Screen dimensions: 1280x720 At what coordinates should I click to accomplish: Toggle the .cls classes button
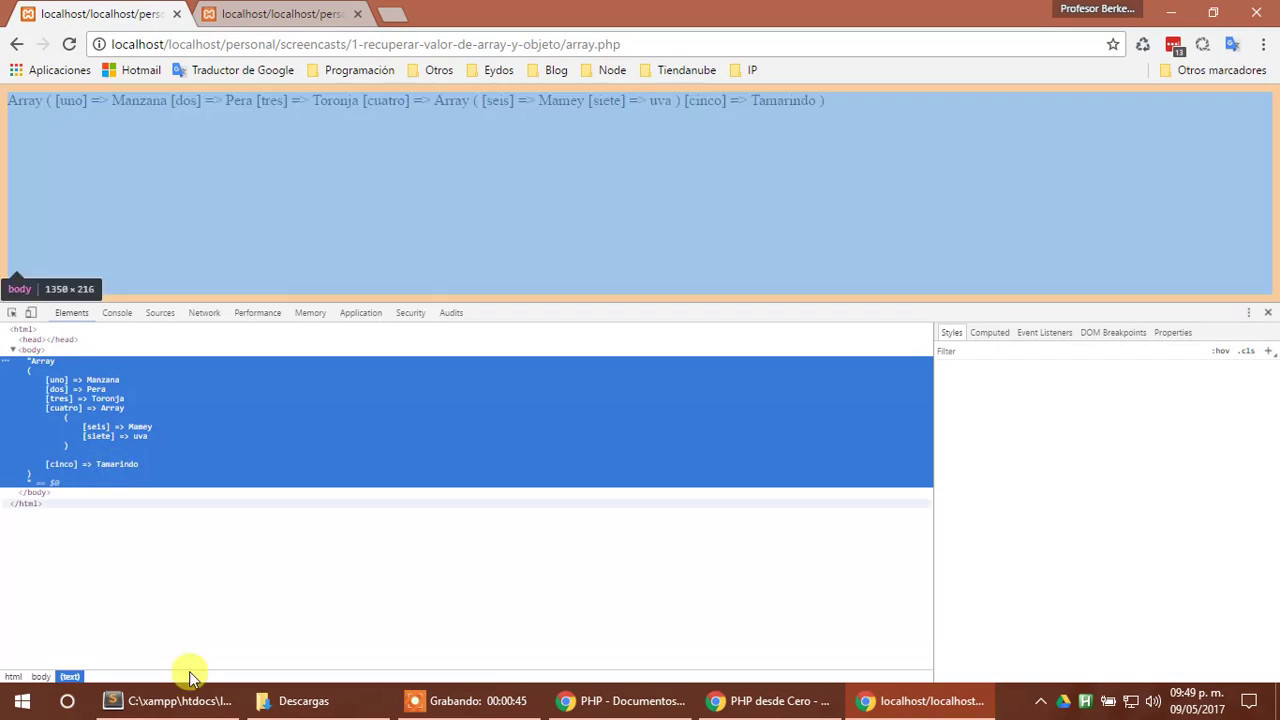[x=1246, y=351]
